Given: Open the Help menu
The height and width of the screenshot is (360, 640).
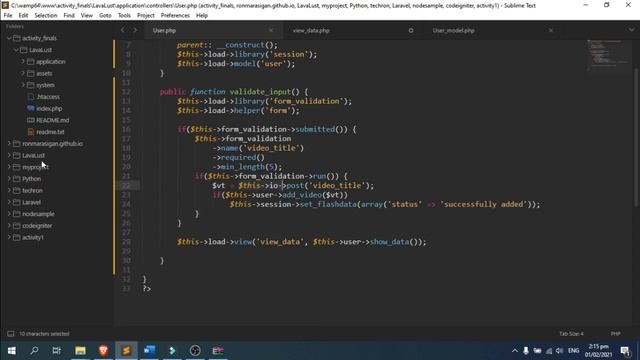Looking at the screenshot, I should click(x=202, y=16).
